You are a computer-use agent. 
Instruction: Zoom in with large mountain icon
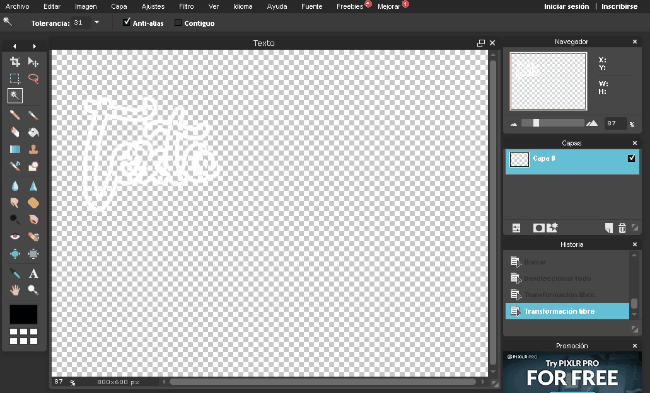(x=592, y=123)
